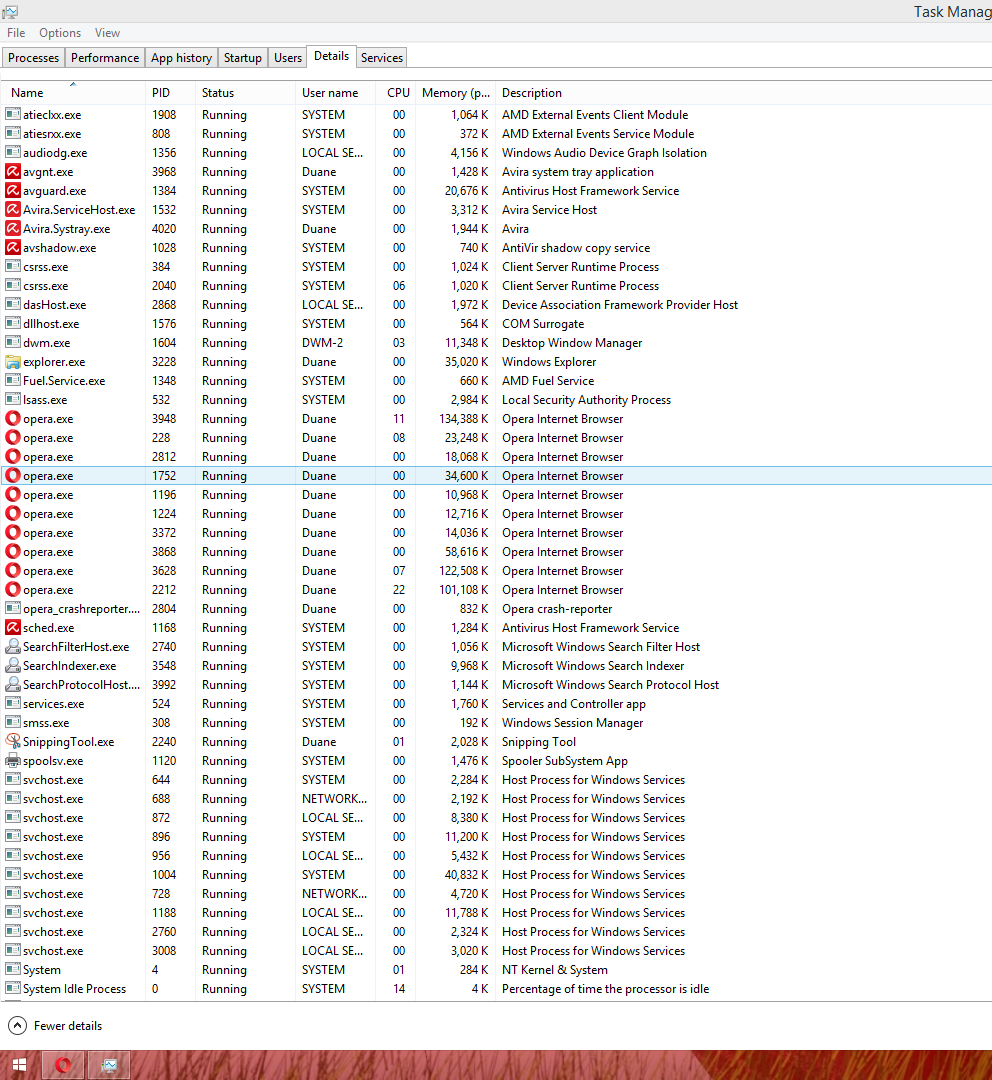Click the NT Kernel & System description
The width and height of the screenshot is (992, 1080).
[x=555, y=970]
